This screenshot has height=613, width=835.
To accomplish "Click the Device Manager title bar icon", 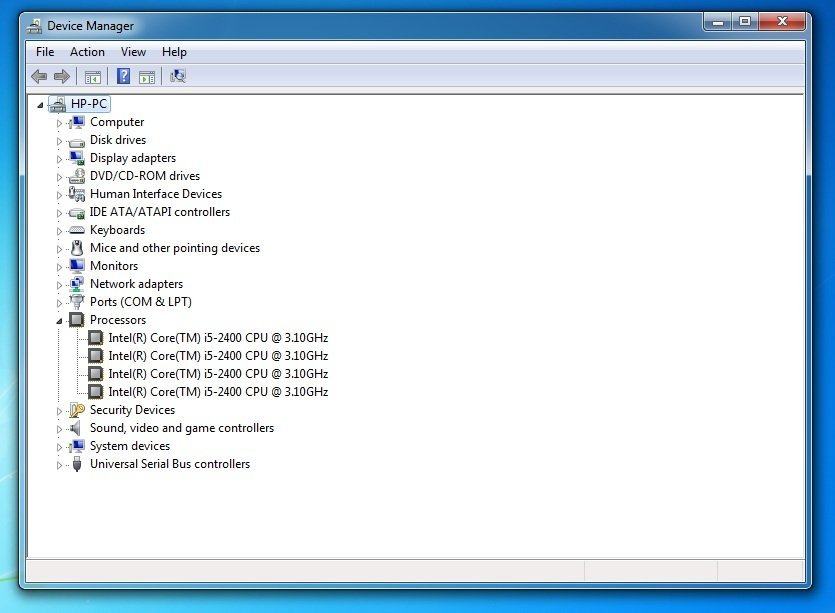I will click(x=35, y=26).
